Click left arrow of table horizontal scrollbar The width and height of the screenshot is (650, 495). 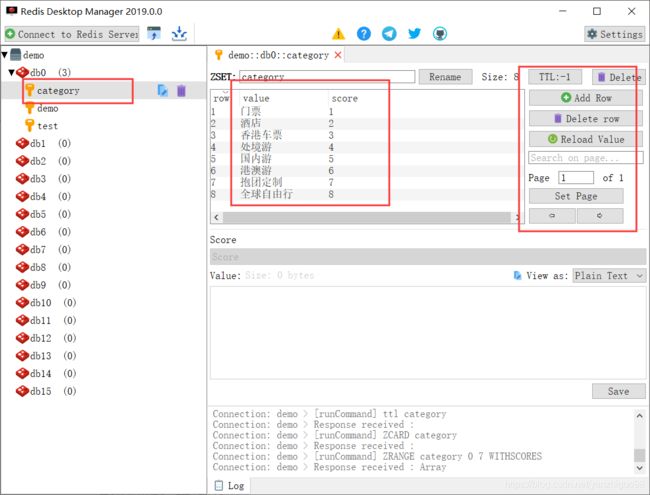click(216, 217)
